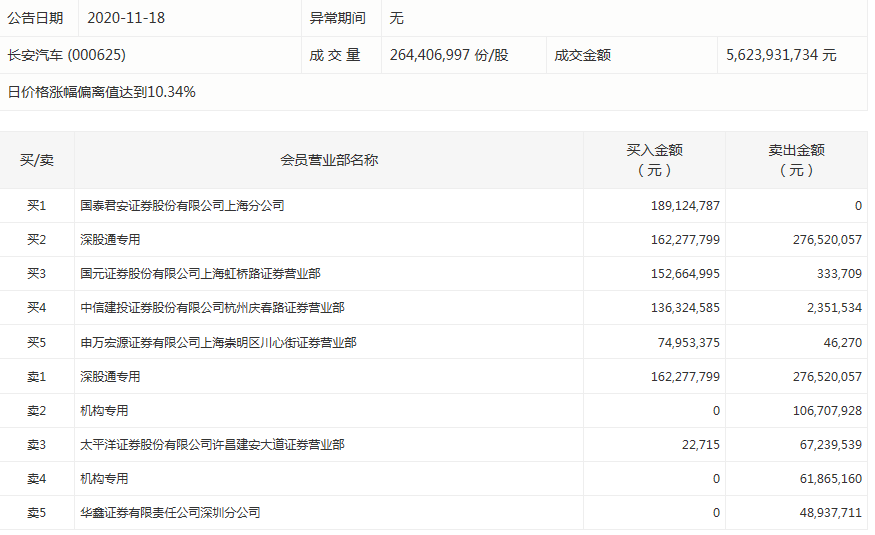Image resolution: width=875 pixels, height=535 pixels.
Task: Click the 买1 buy amount 189,124,787
Action: click(x=678, y=206)
